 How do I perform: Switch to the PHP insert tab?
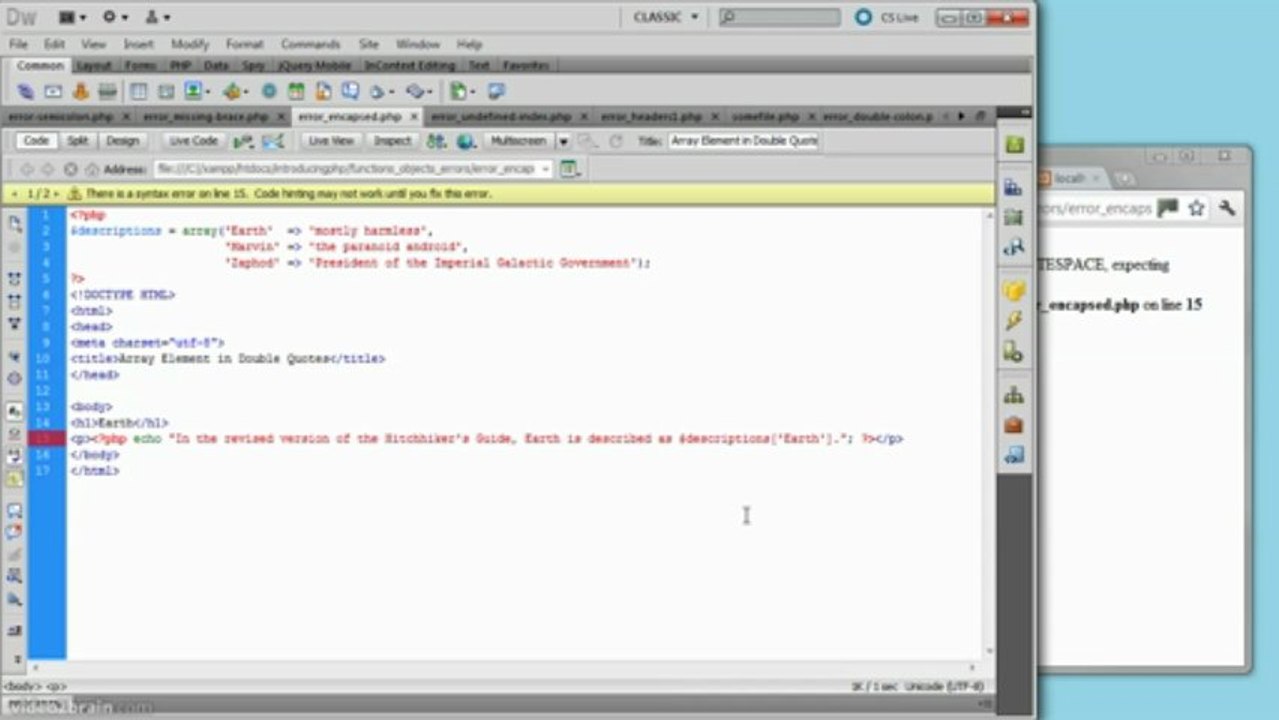tap(180, 65)
